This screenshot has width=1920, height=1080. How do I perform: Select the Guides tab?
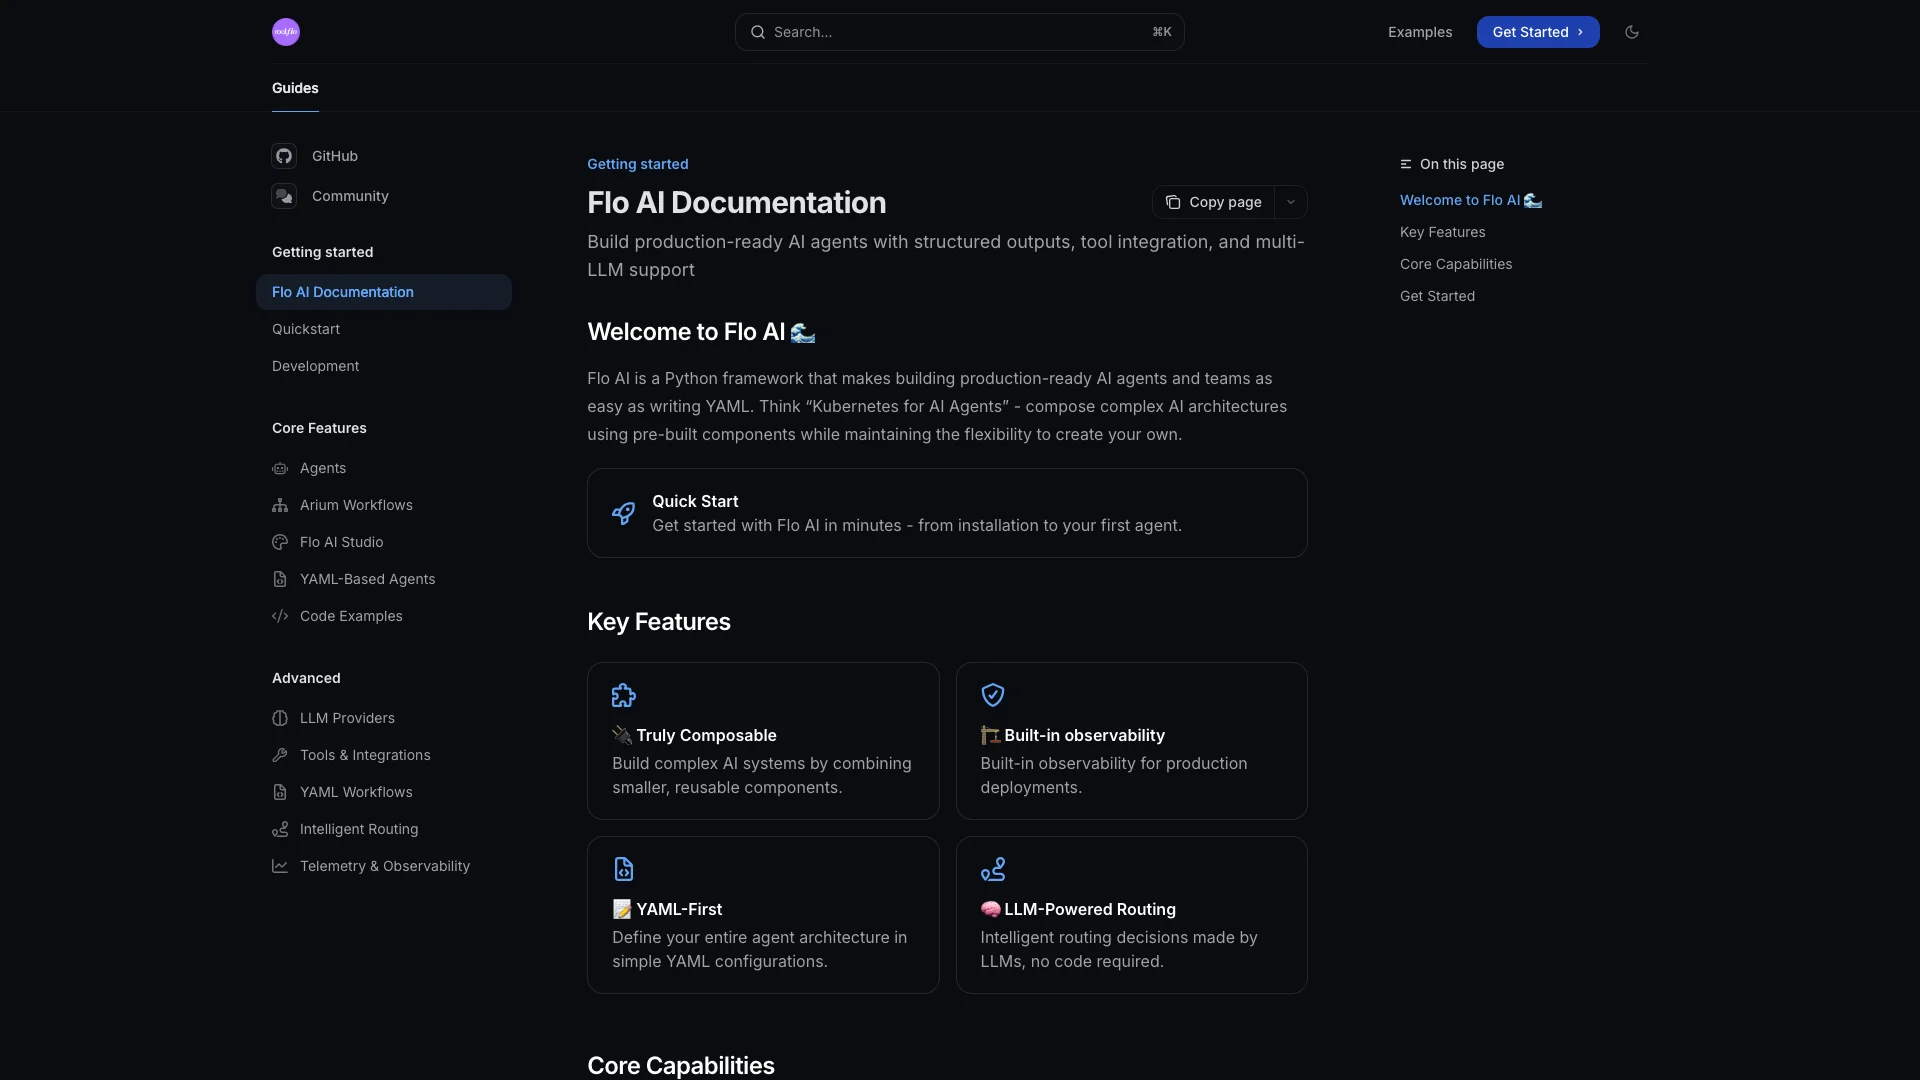click(295, 88)
